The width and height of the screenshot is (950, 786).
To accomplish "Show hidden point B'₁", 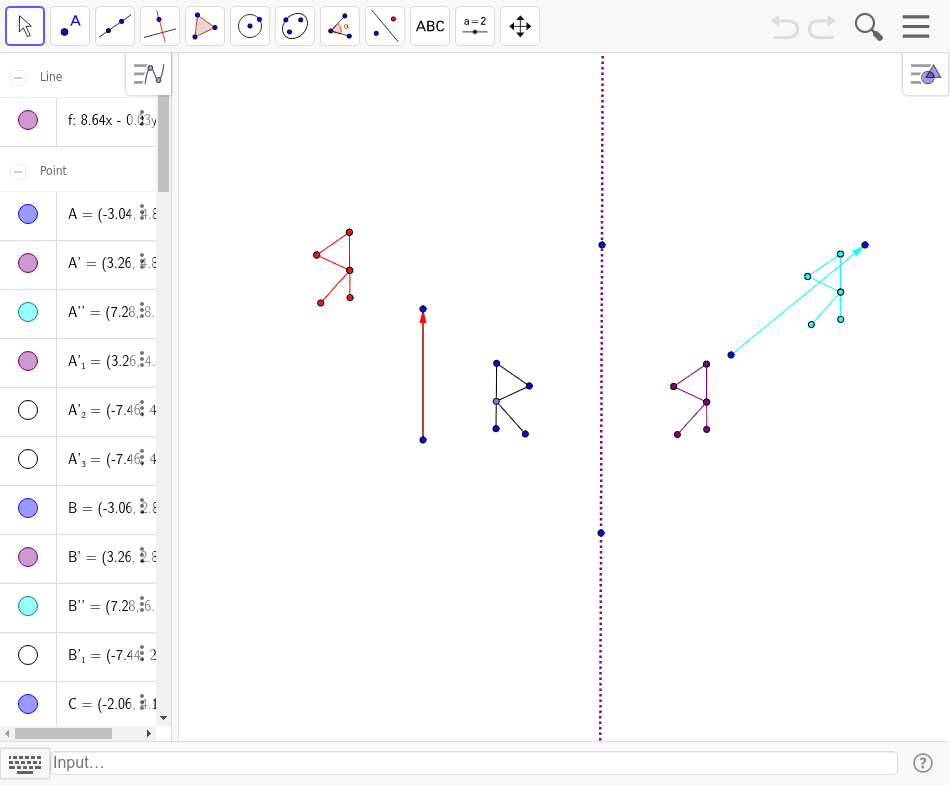I will tap(28, 655).
